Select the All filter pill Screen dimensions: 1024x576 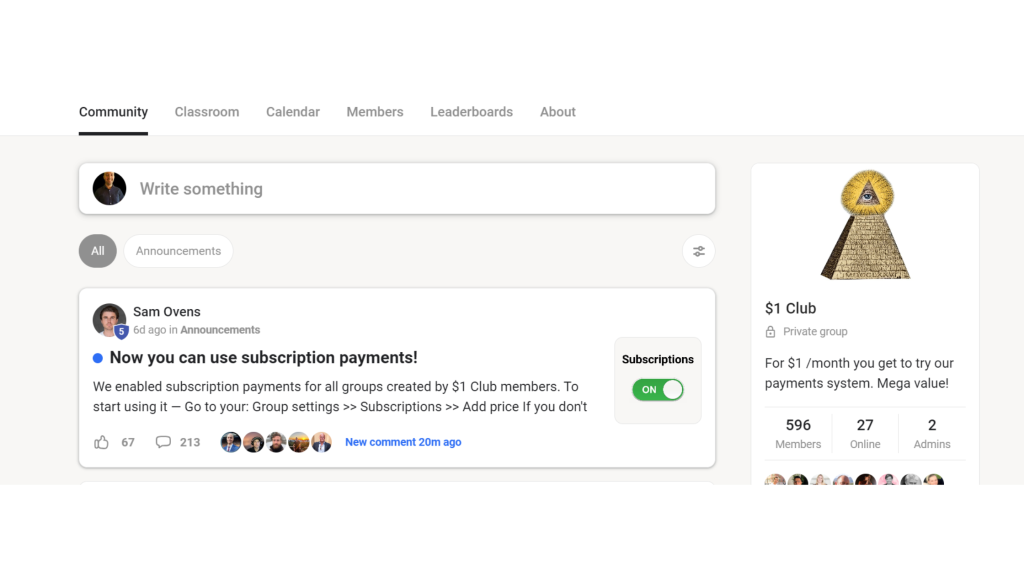97,251
